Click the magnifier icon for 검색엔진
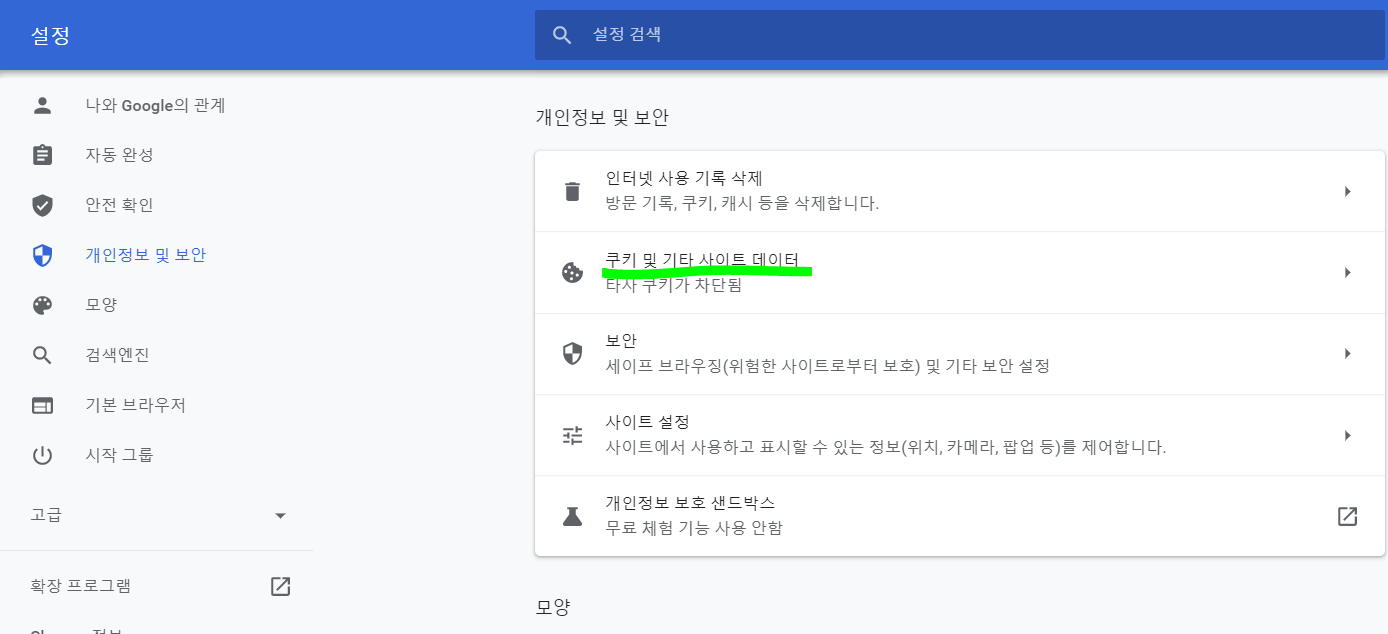The width and height of the screenshot is (1388, 634). [42, 355]
